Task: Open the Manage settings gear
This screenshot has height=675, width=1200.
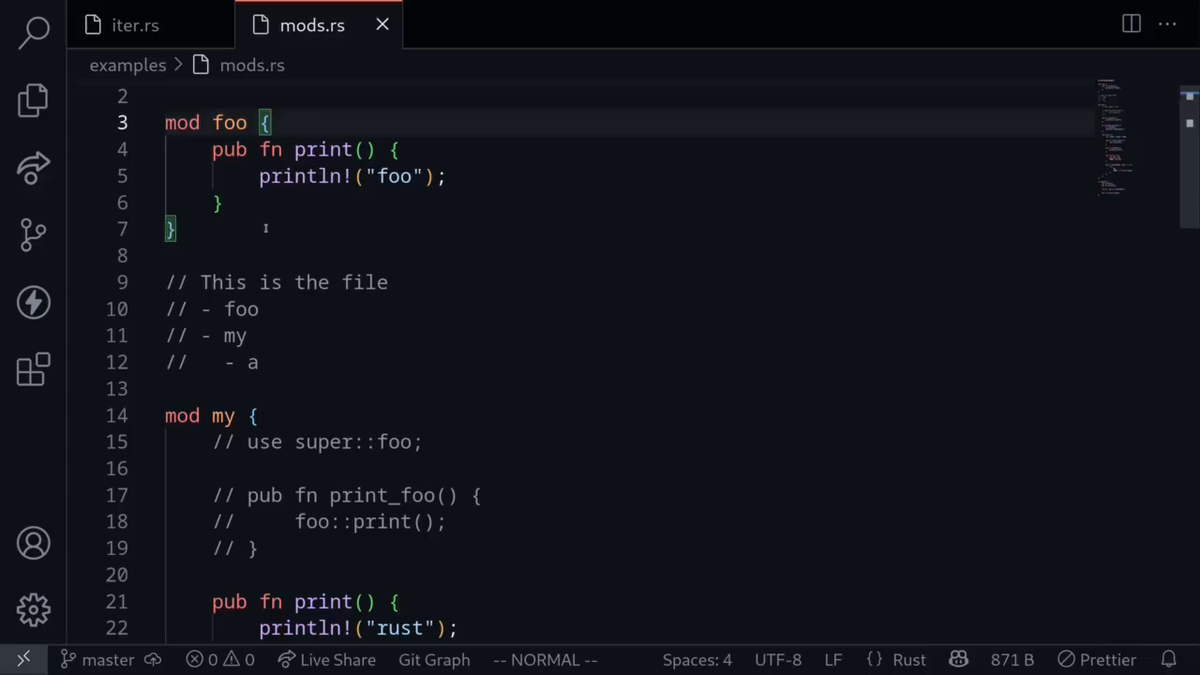Action: [x=33, y=609]
